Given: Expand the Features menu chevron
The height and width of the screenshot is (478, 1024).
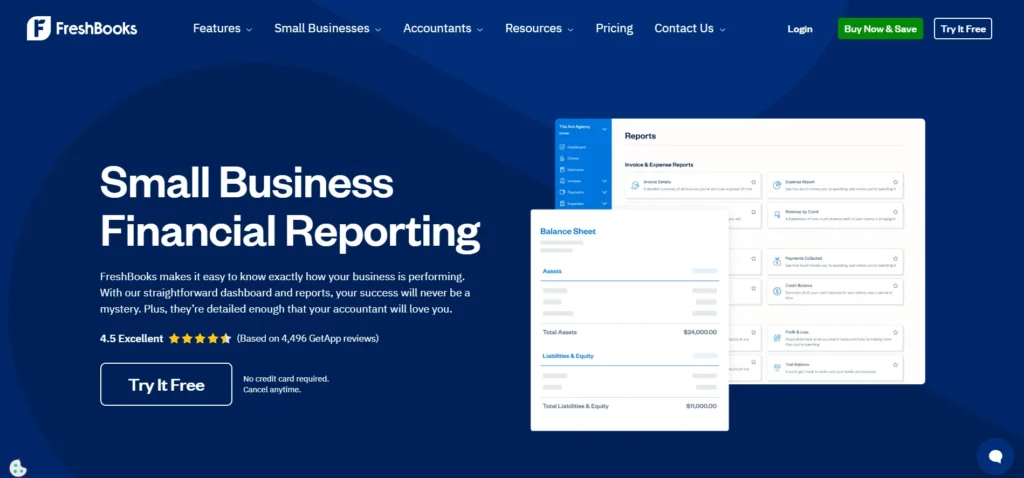Looking at the screenshot, I should 249,30.
